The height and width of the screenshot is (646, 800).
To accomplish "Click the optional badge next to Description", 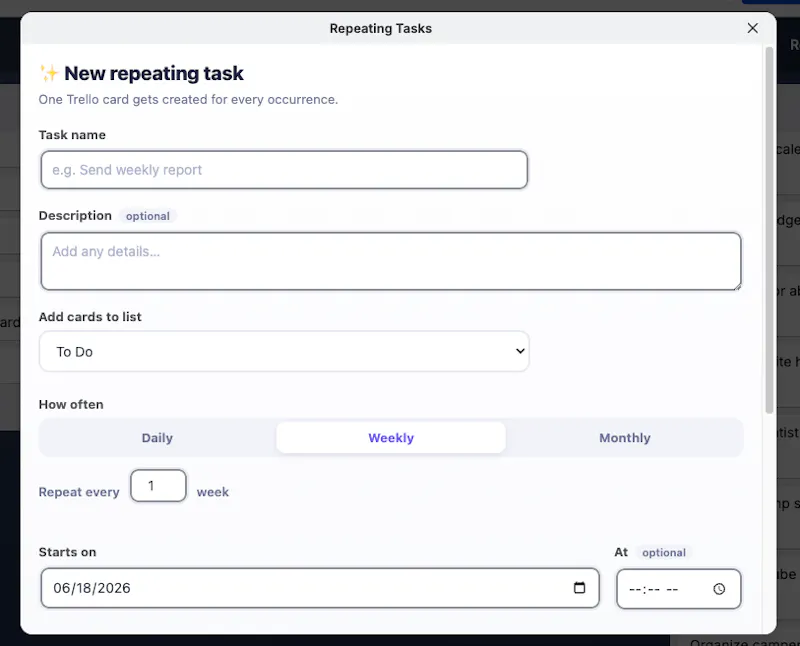I will click(x=148, y=216).
